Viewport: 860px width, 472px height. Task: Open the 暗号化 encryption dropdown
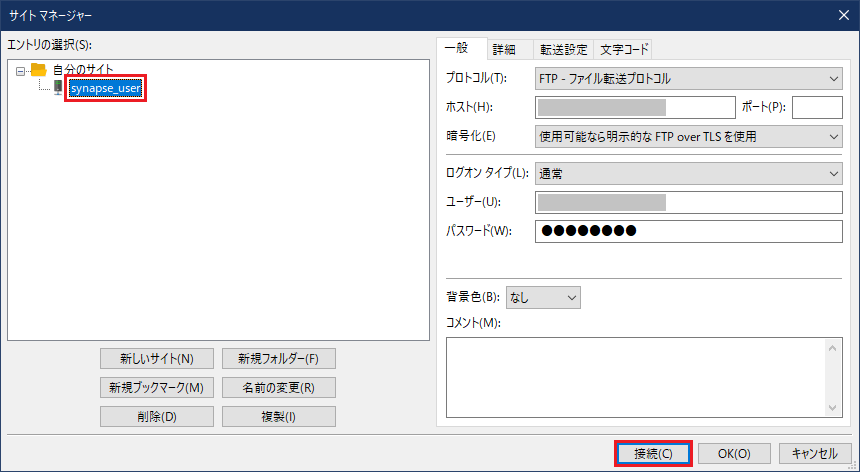(x=689, y=136)
